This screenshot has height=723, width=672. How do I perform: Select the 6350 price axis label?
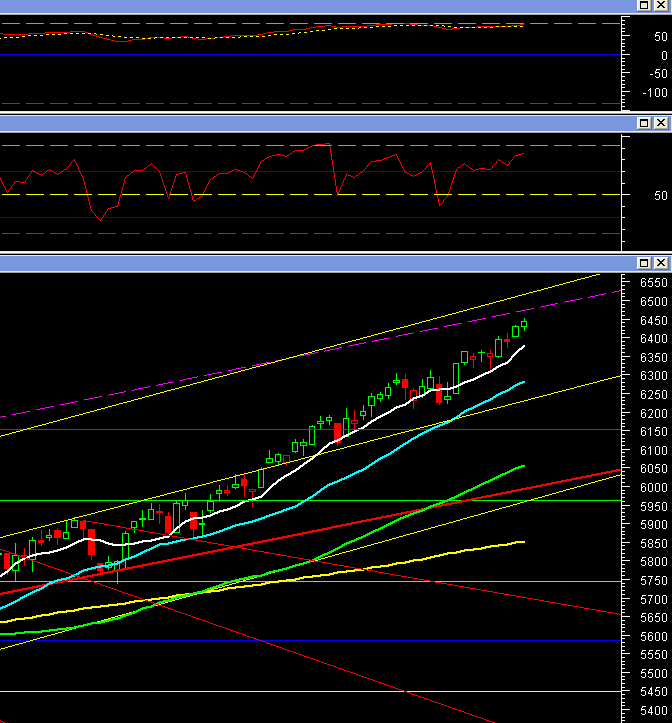[x=654, y=358]
